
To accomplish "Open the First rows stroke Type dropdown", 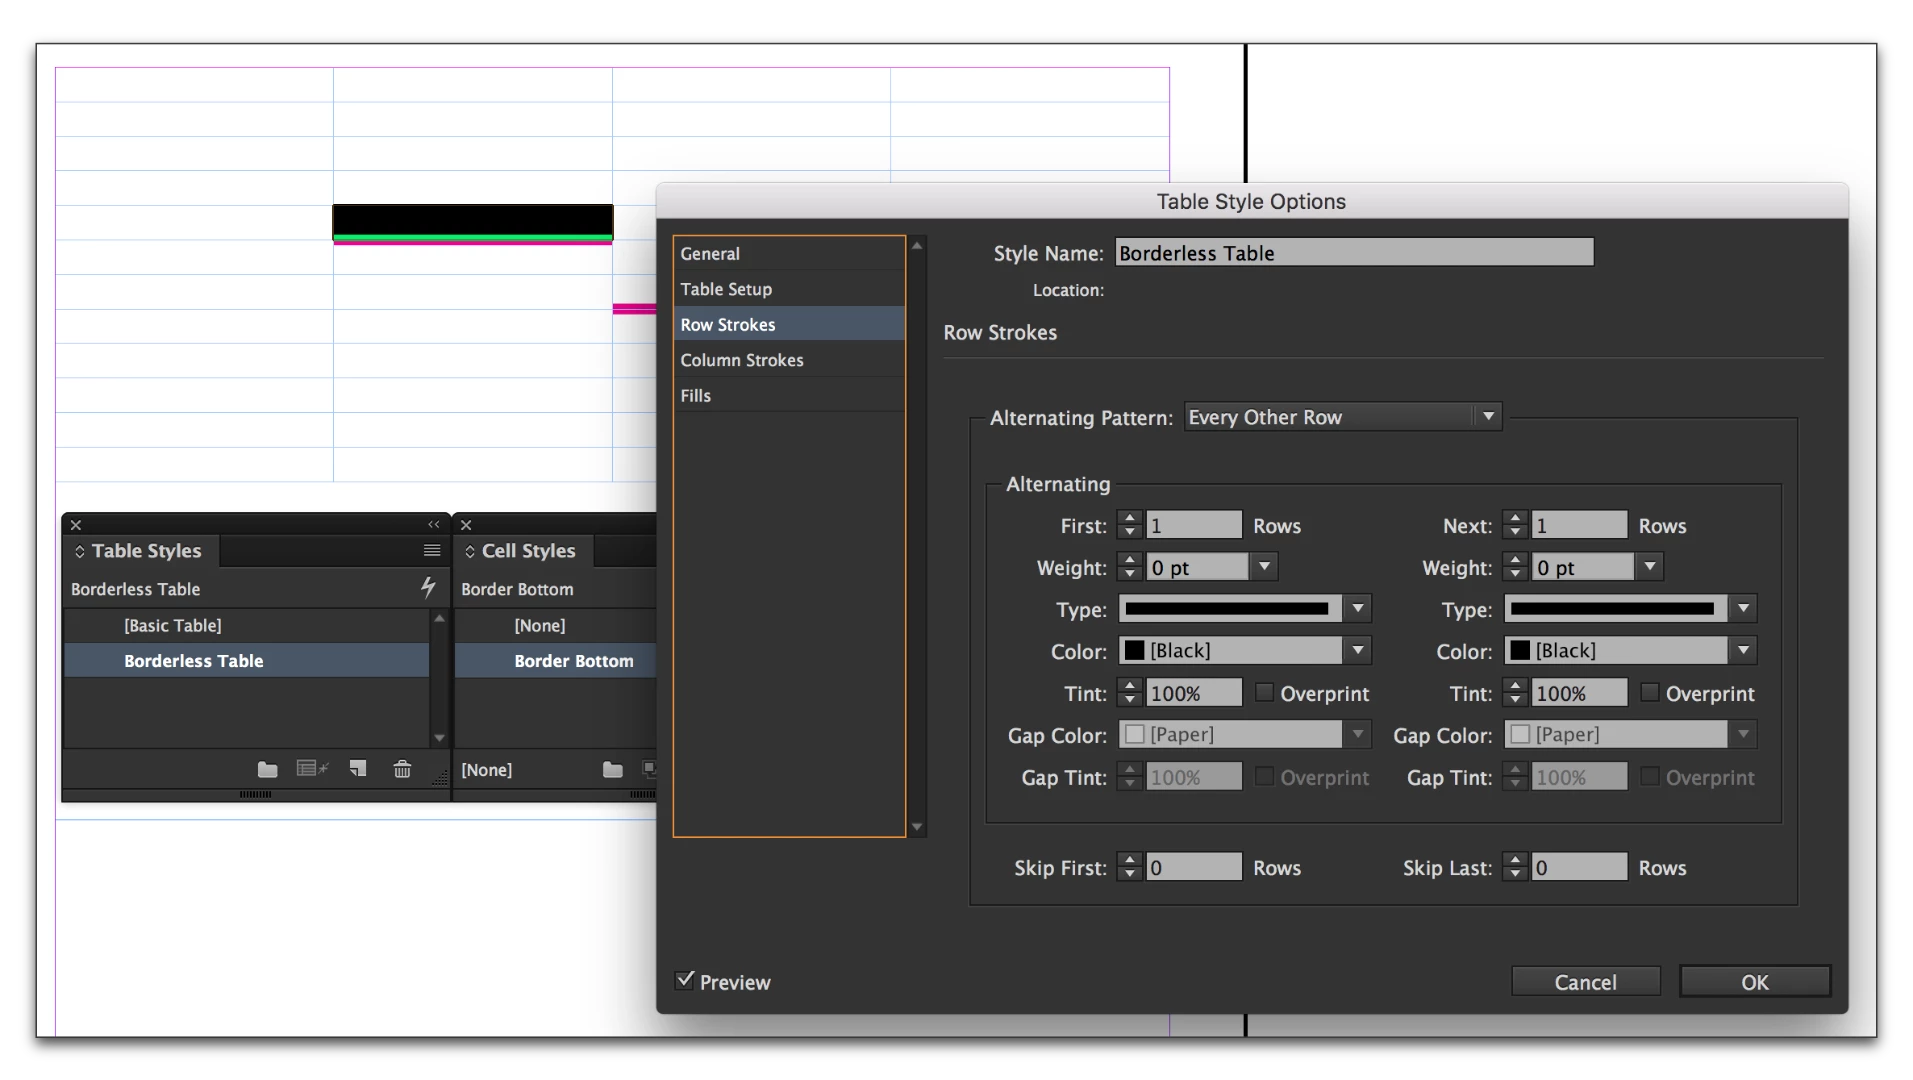I will (1244, 608).
